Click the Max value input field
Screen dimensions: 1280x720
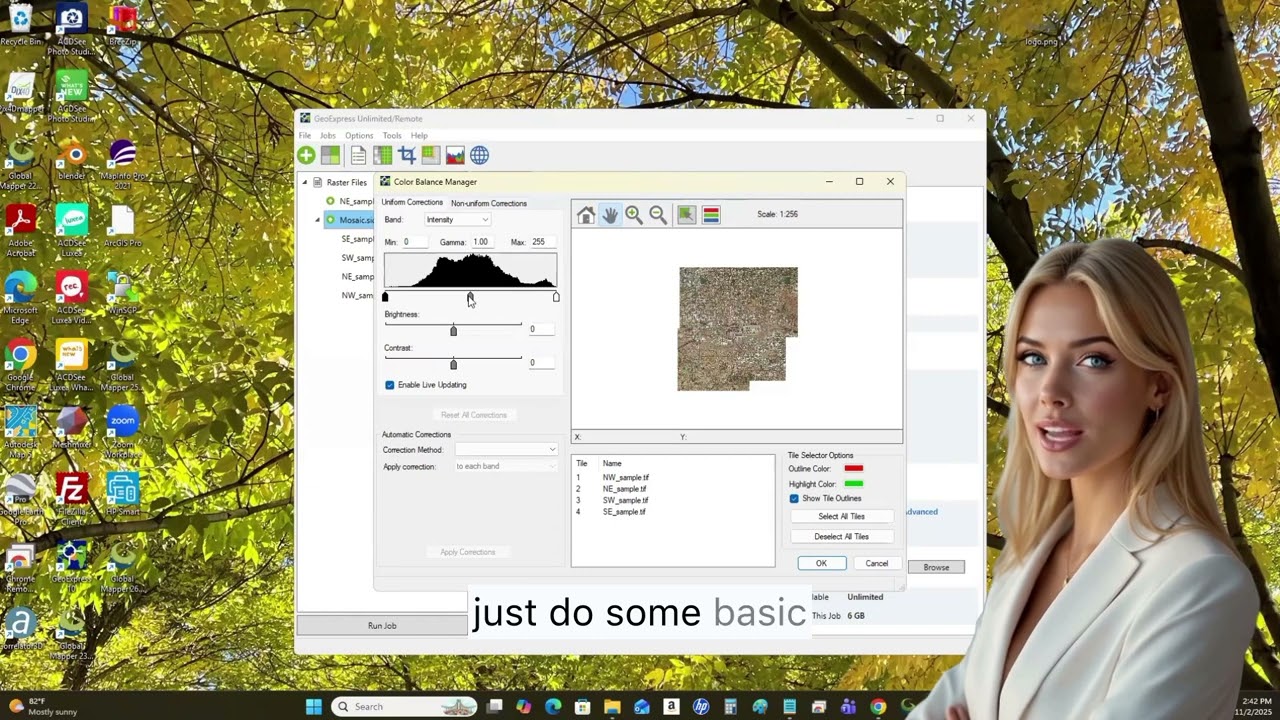point(543,242)
